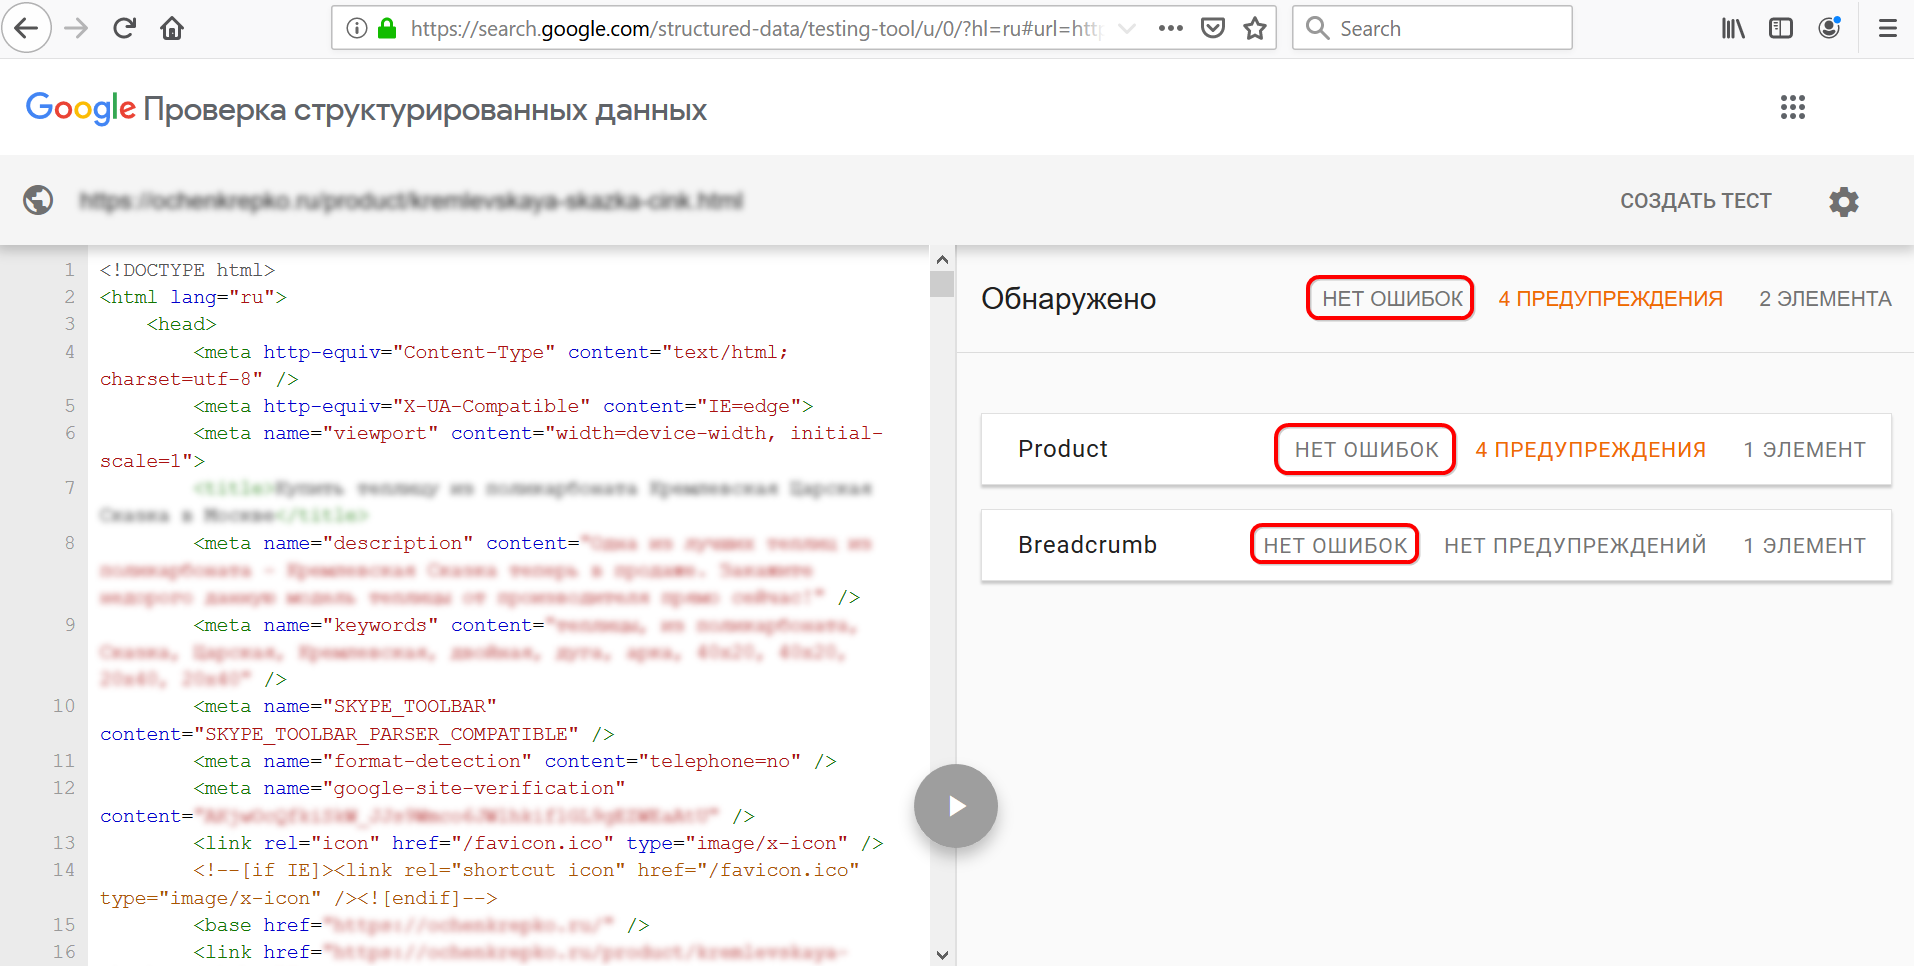Bookmark this page with the star icon
Image resolution: width=1914 pixels, height=966 pixels.
coord(1255,28)
